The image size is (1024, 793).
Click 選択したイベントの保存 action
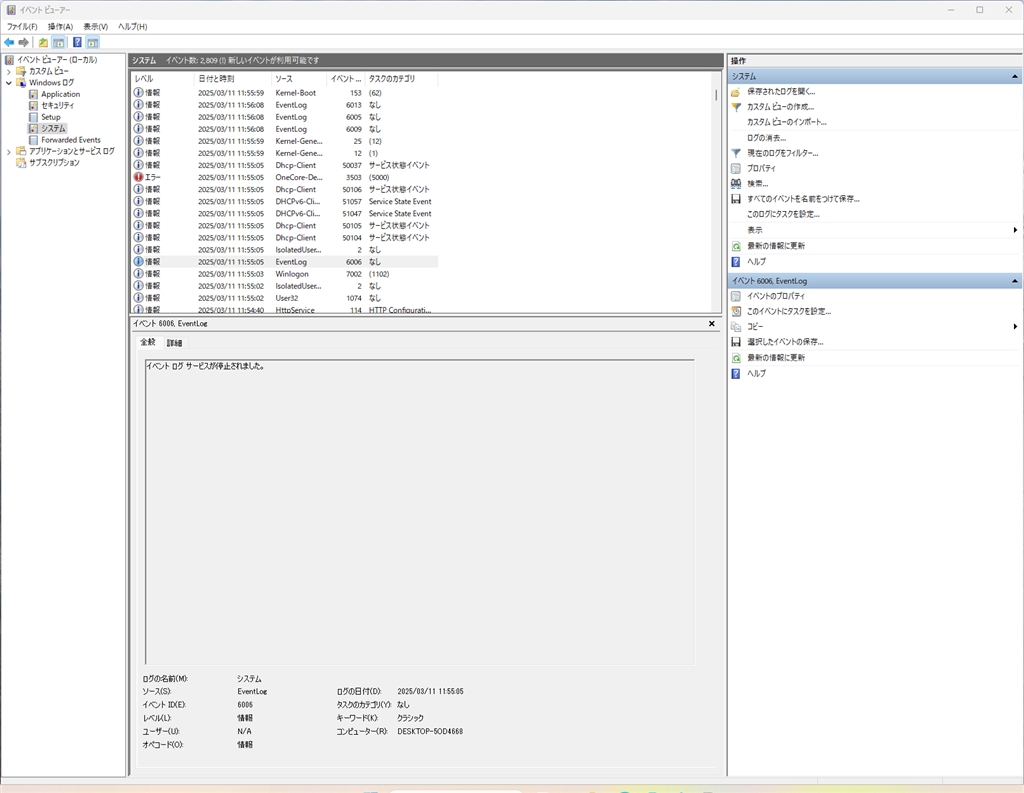[785, 342]
